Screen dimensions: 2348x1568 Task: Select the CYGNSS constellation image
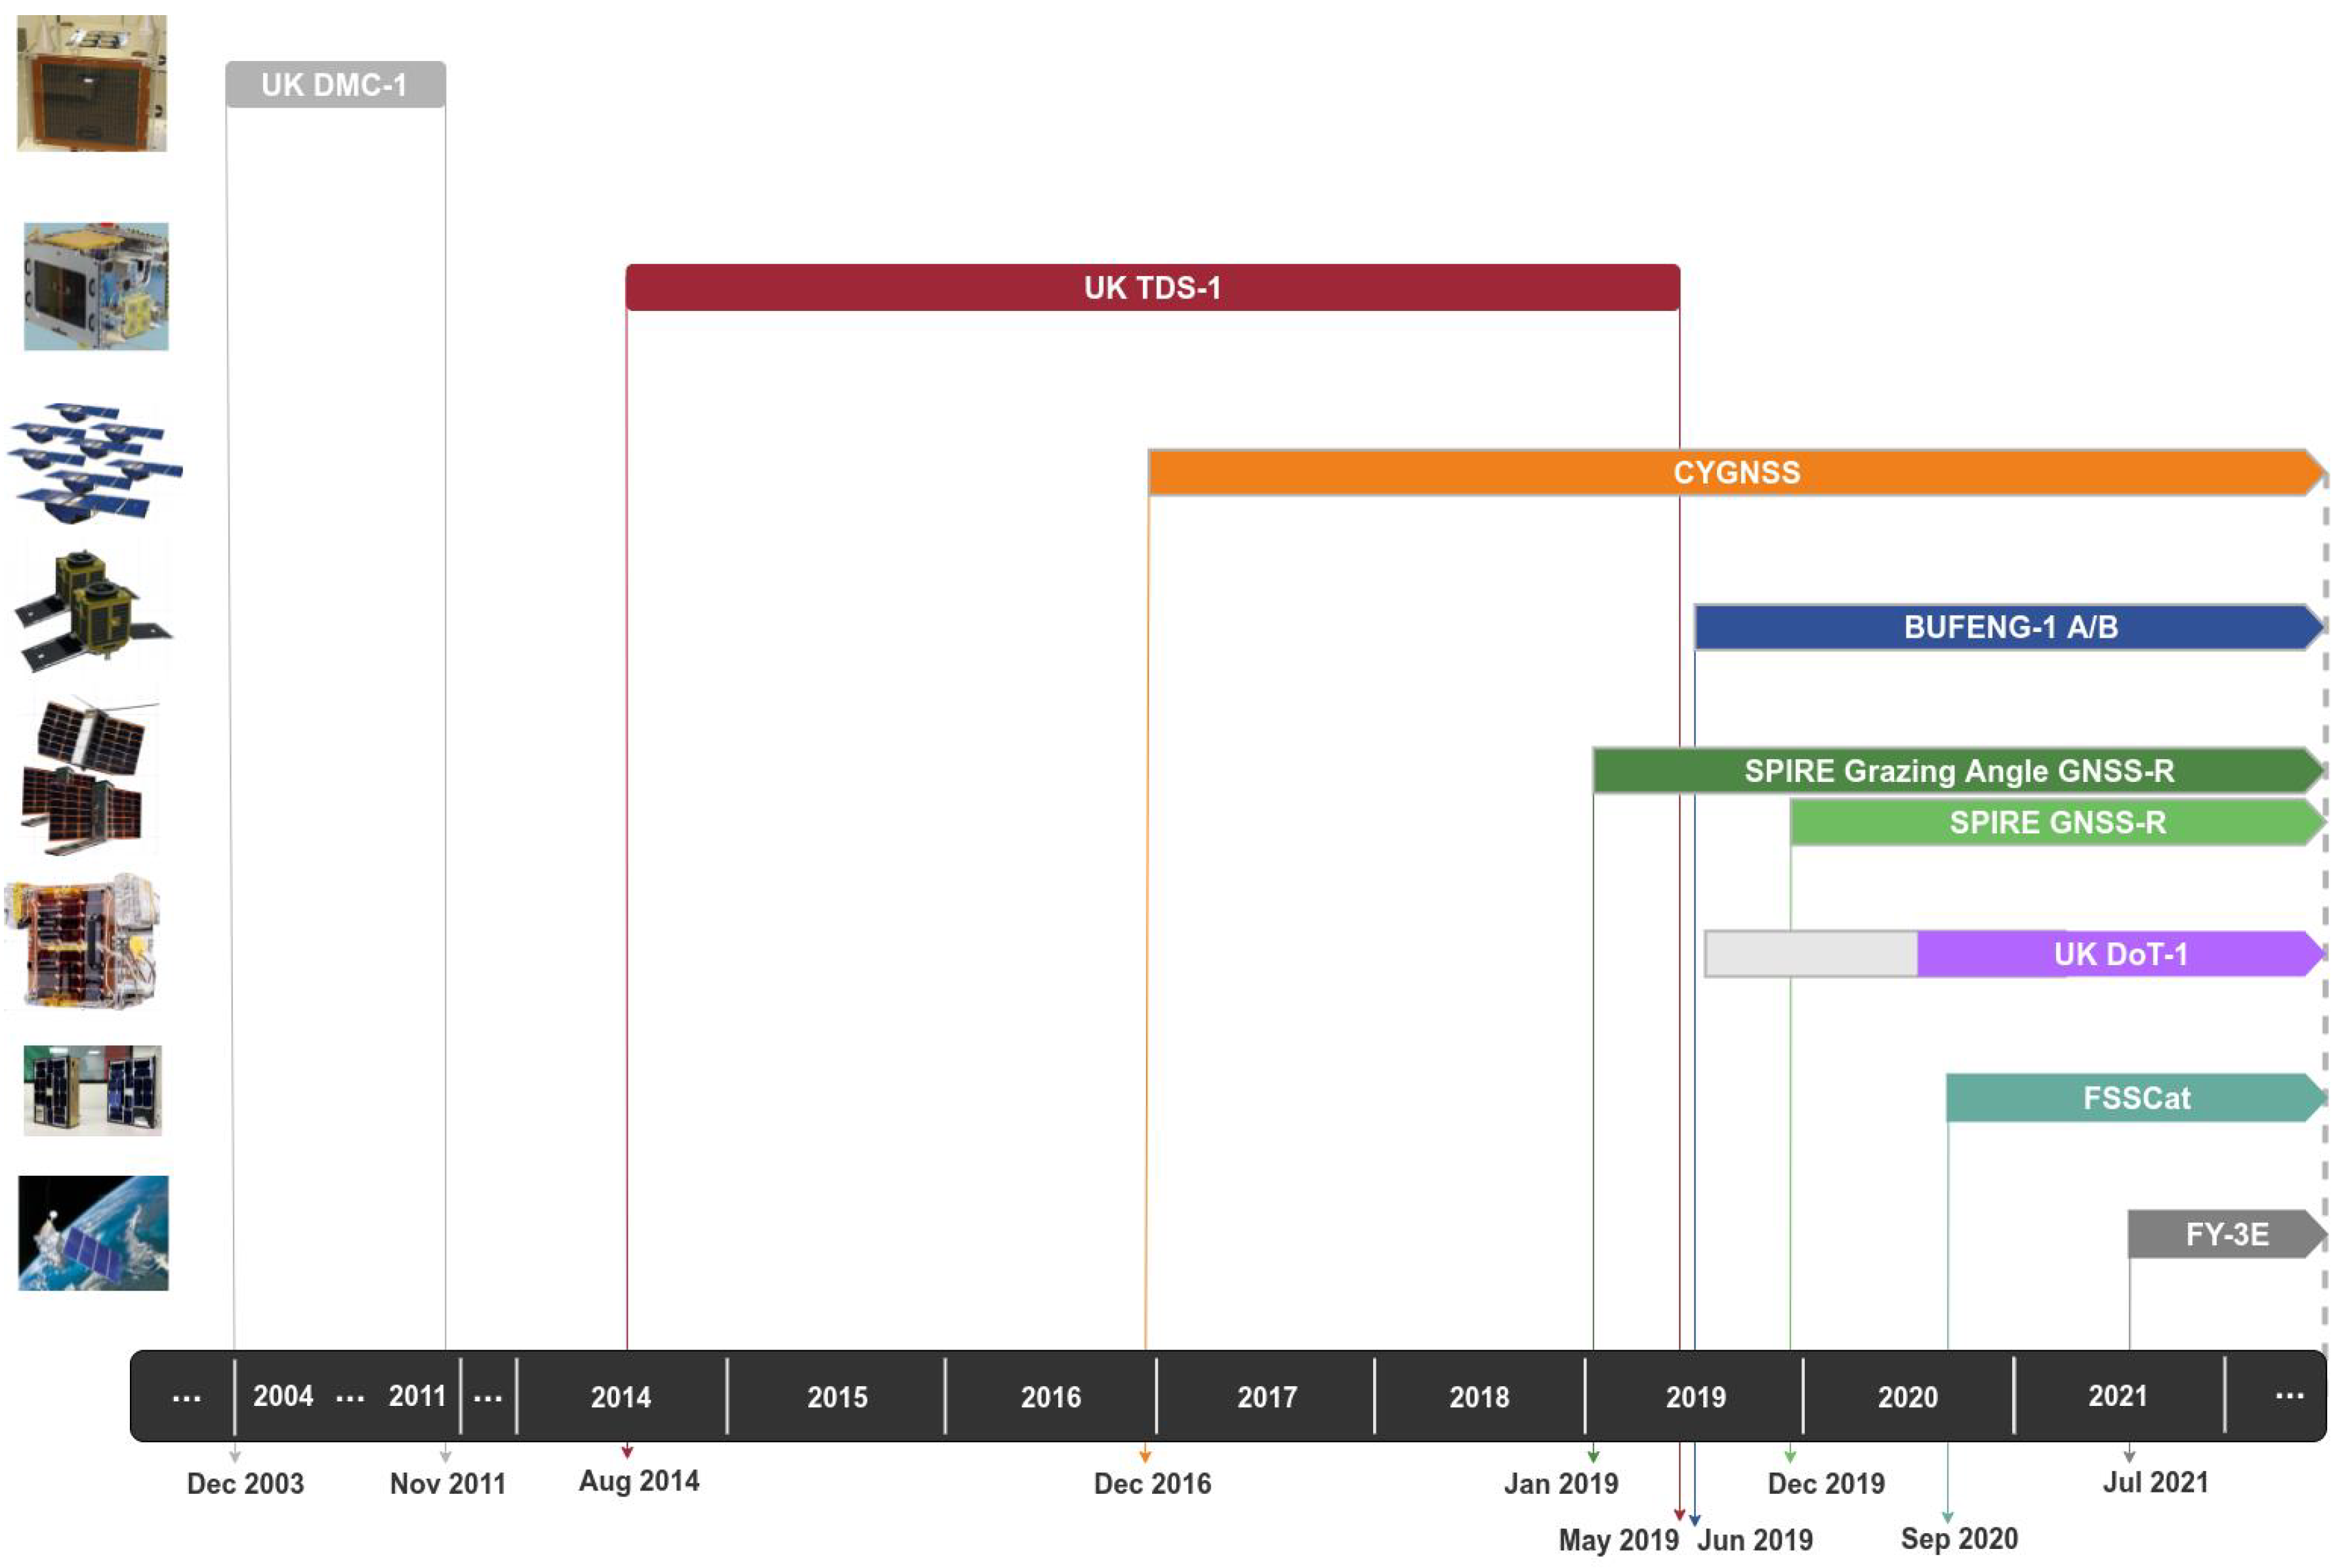click(95, 462)
